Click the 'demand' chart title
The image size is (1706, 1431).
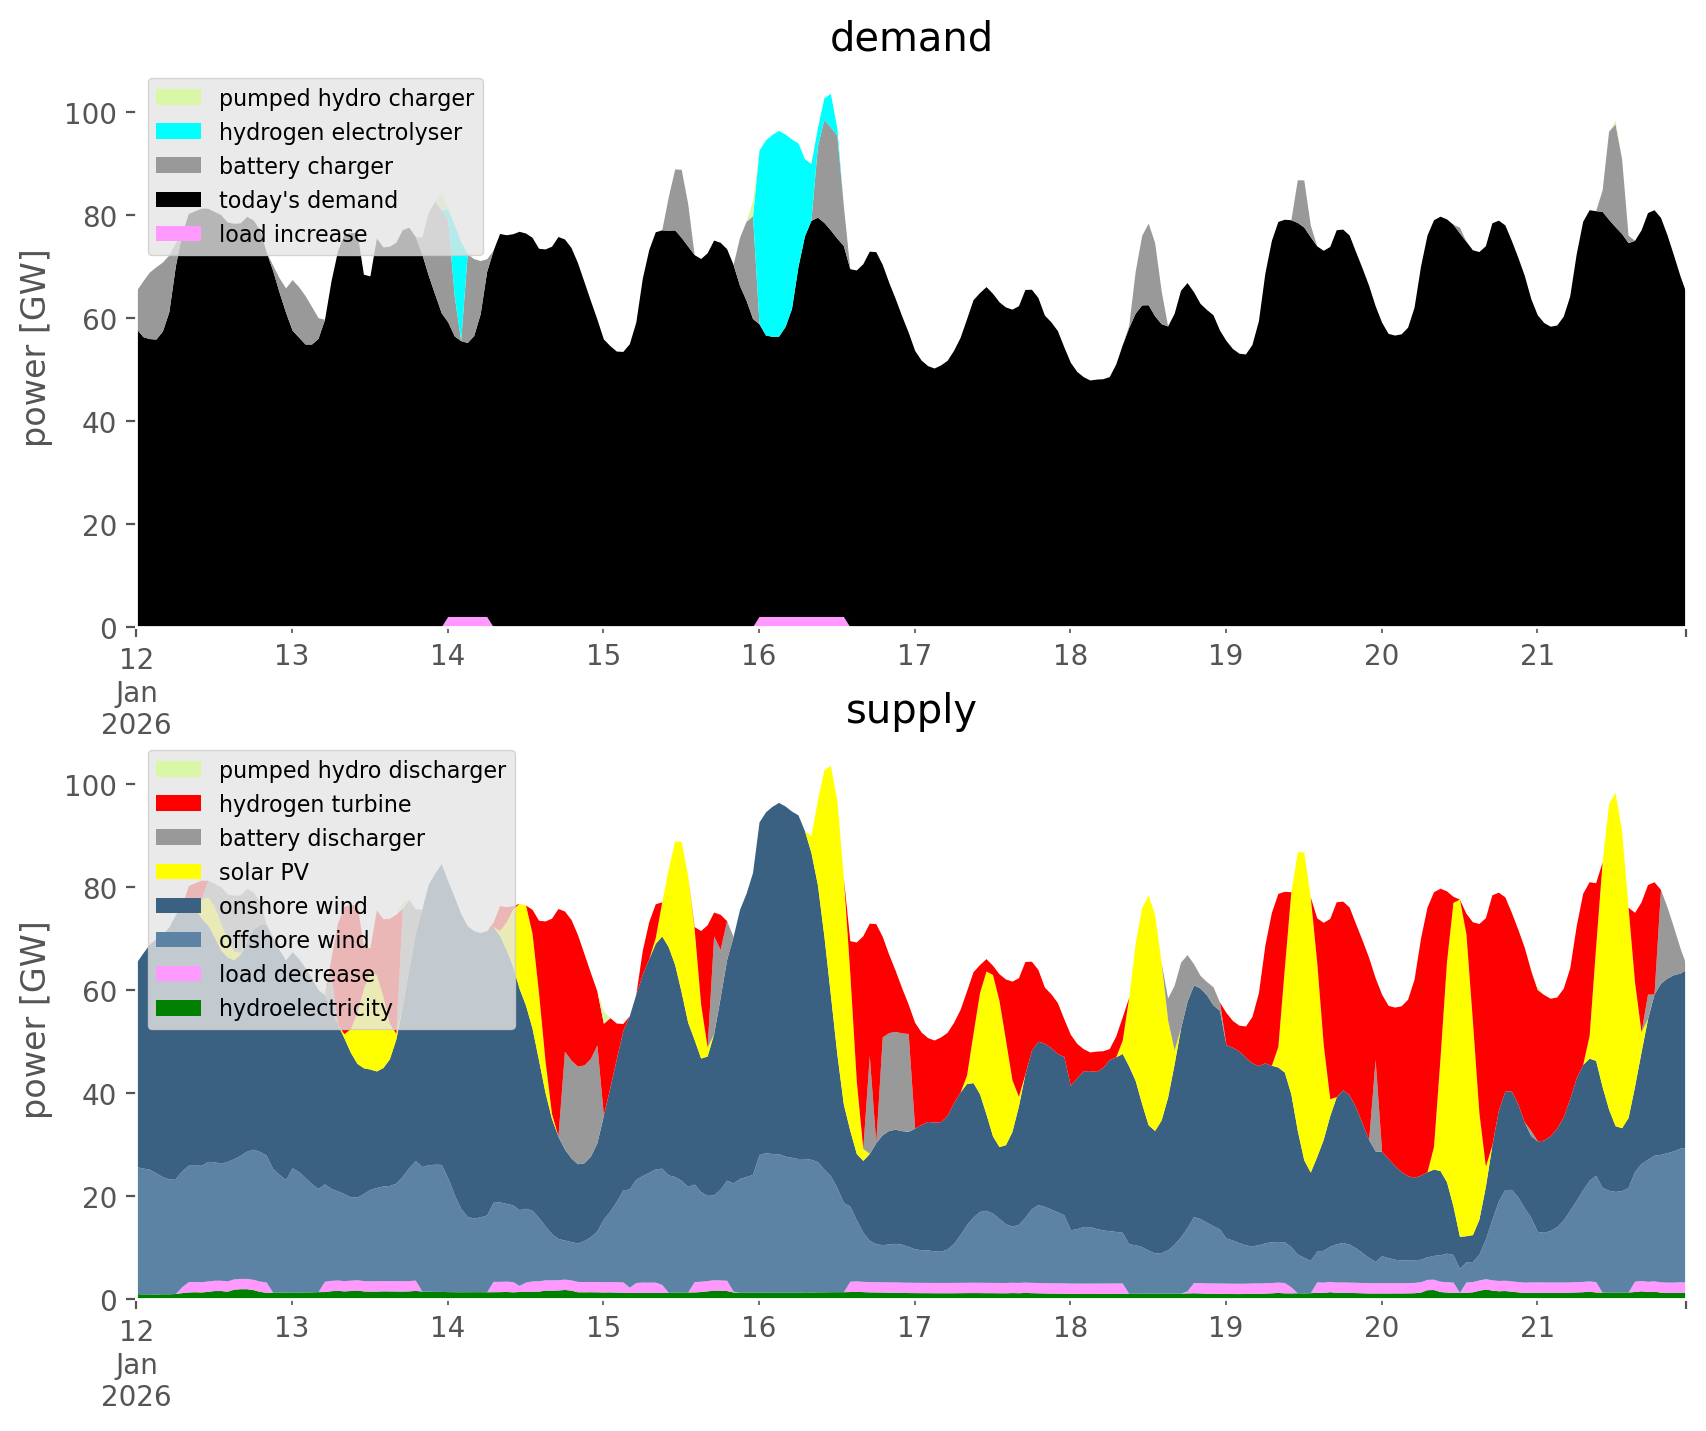point(910,38)
